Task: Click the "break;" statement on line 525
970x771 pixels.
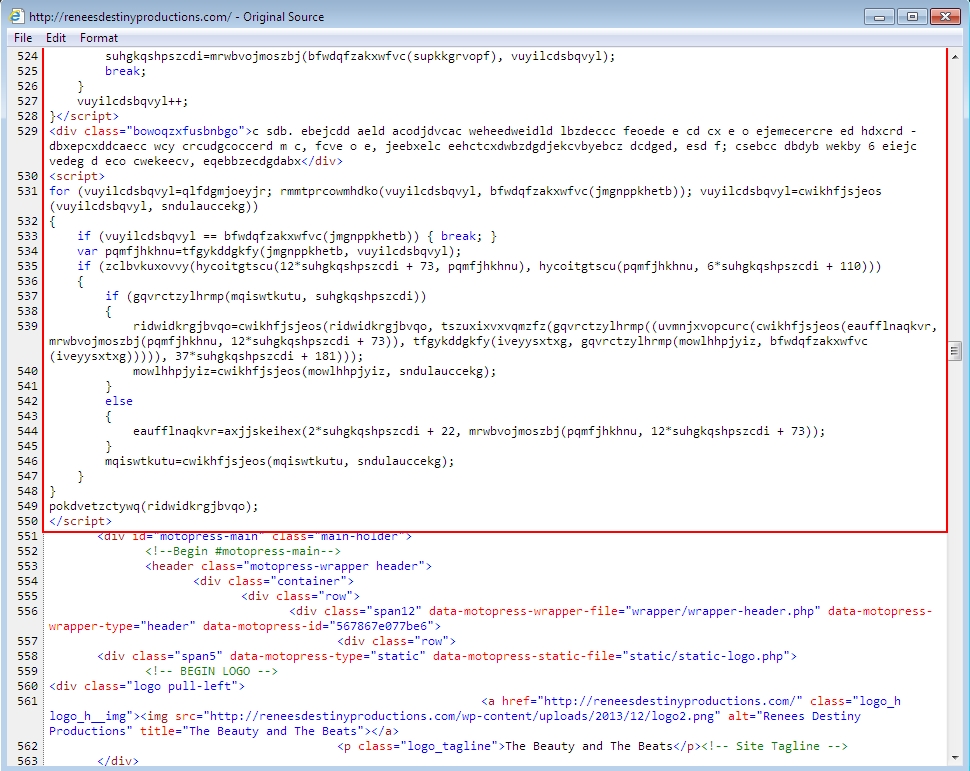Action: tap(125, 71)
